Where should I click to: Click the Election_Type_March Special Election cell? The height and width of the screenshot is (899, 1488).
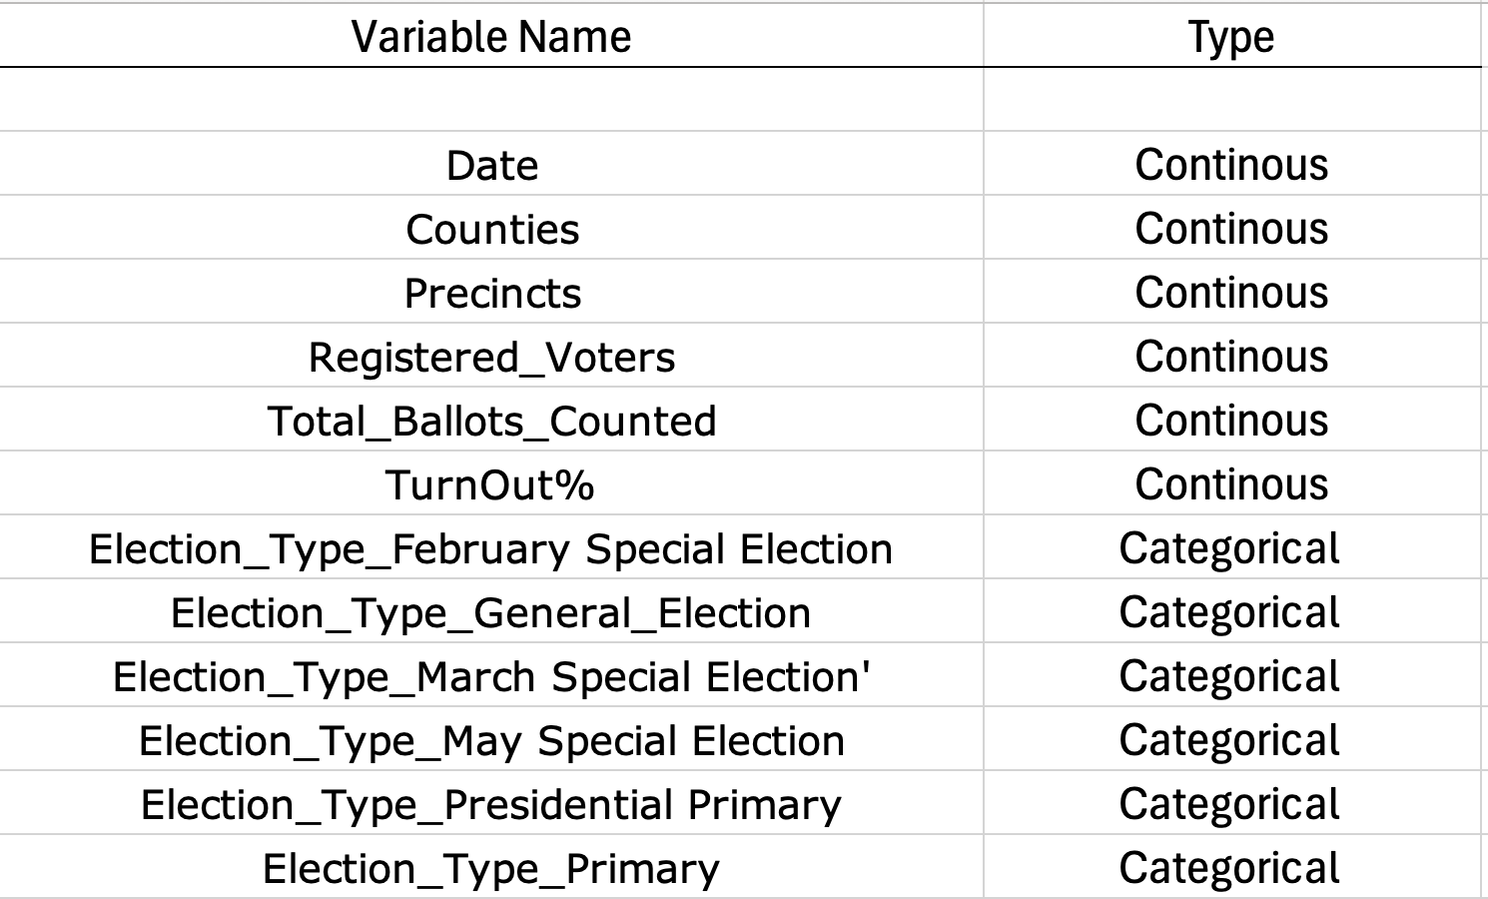[491, 677]
